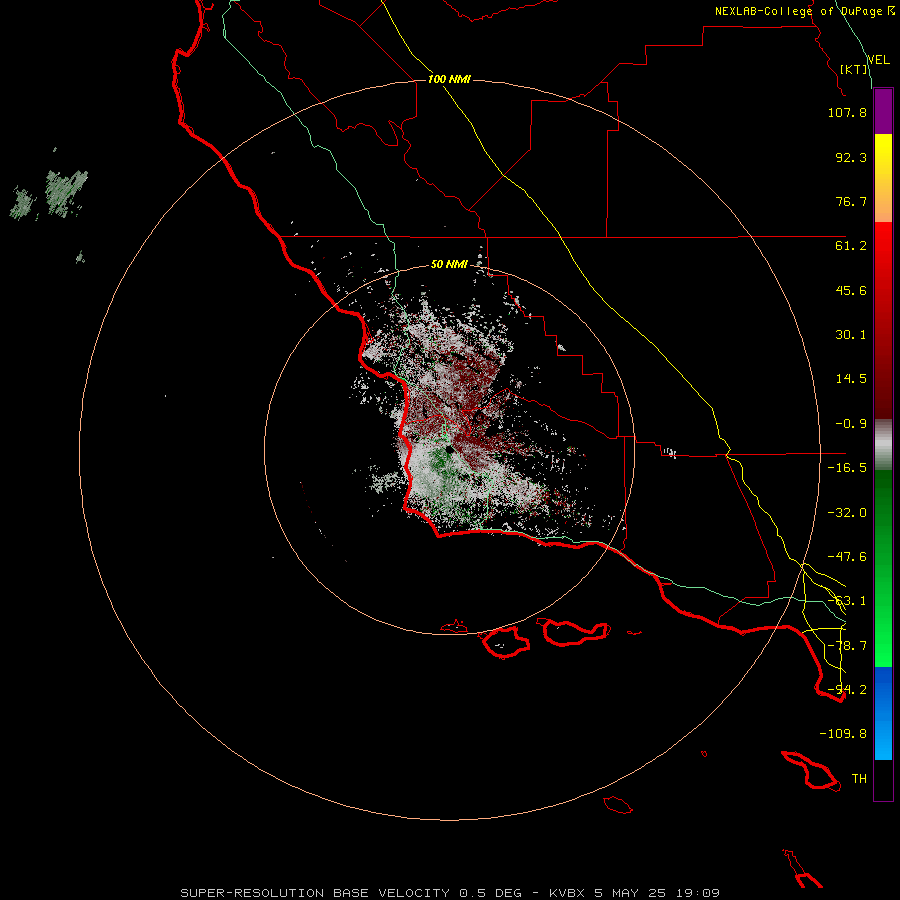Pick the purple top segment of velocity scale
The width and height of the screenshot is (900, 900).
pos(883,111)
